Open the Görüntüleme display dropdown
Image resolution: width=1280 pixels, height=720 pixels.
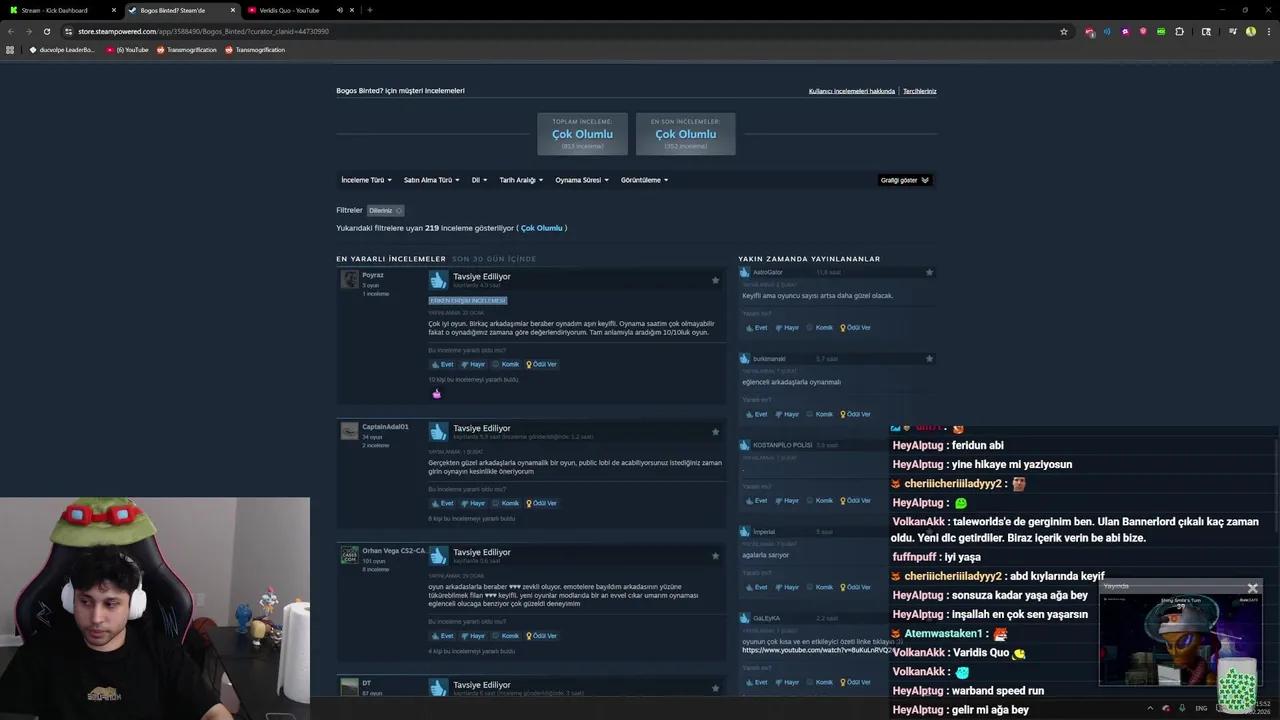click(644, 180)
